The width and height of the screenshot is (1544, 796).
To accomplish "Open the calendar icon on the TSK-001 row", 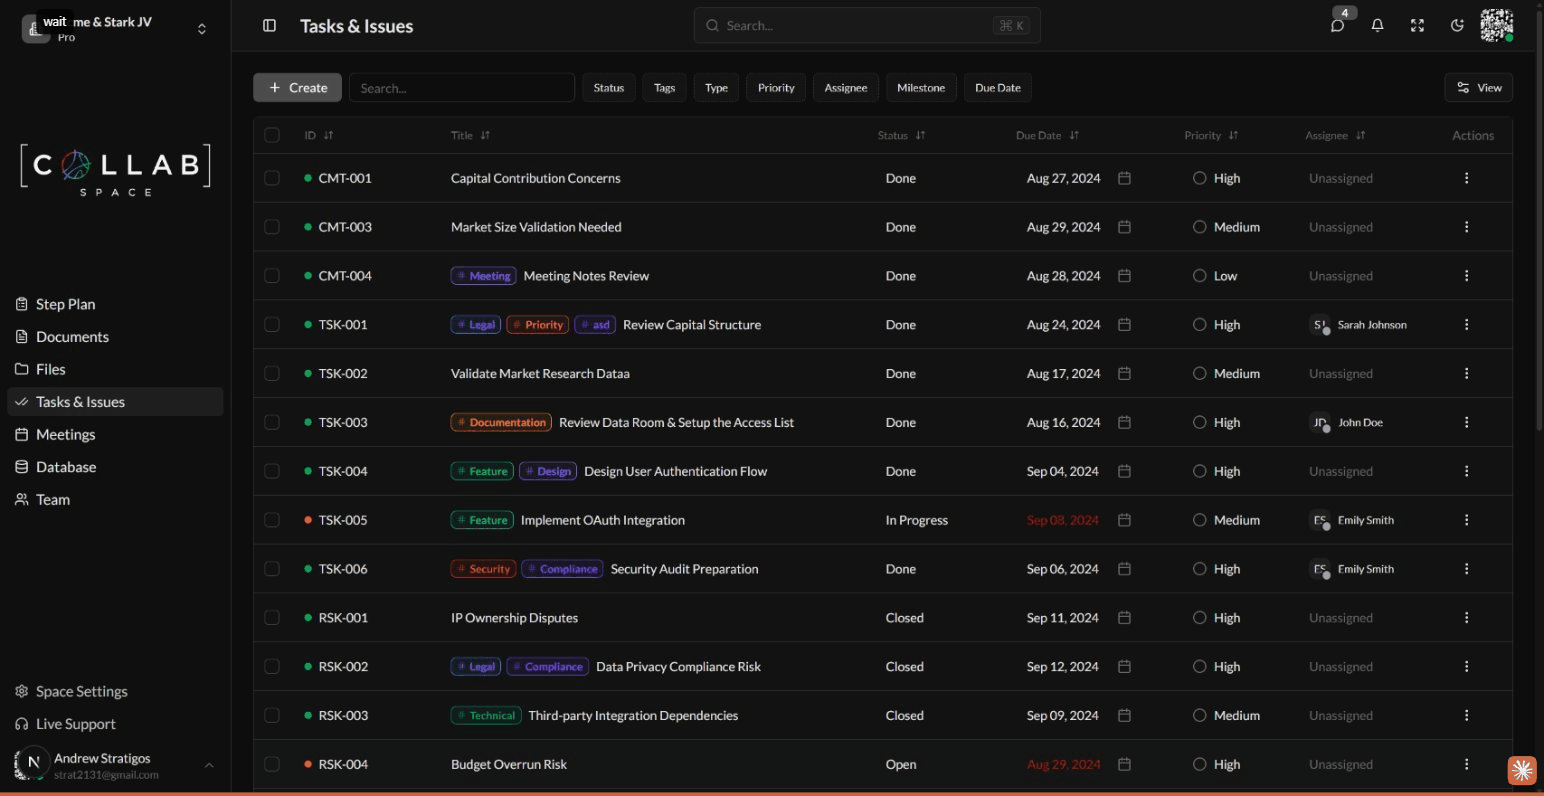I will 1123,324.
